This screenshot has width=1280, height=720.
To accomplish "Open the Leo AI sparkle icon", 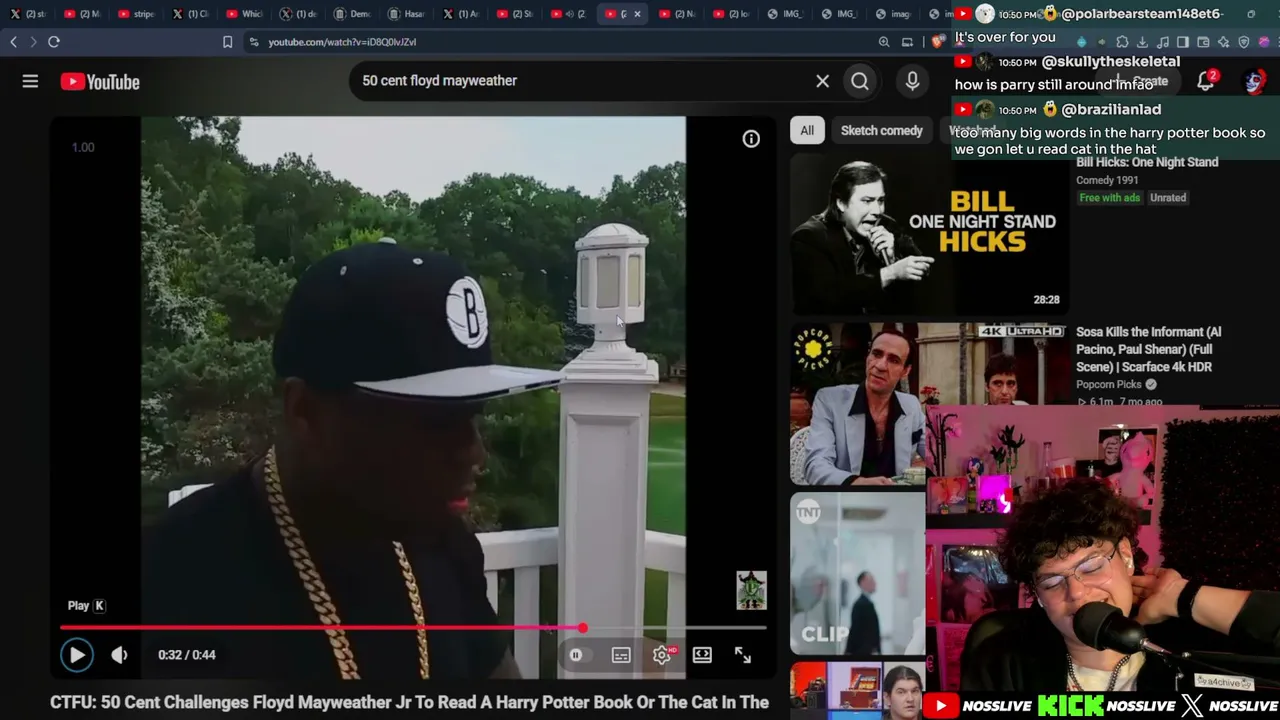I will [1224, 42].
